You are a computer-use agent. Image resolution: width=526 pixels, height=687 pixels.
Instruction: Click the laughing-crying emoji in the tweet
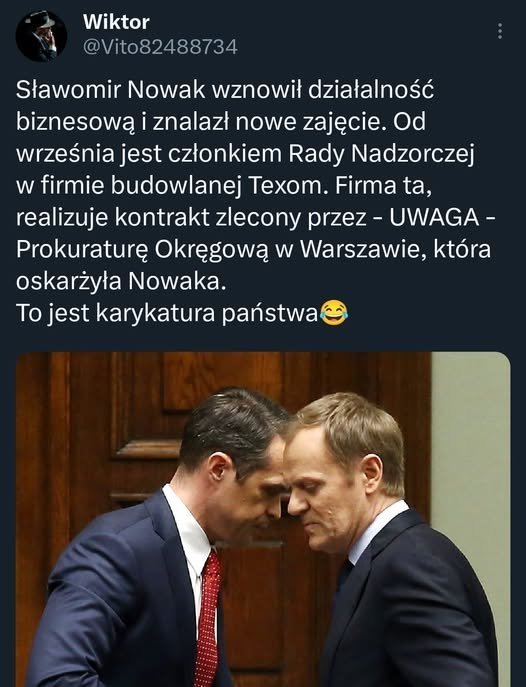(x=334, y=313)
